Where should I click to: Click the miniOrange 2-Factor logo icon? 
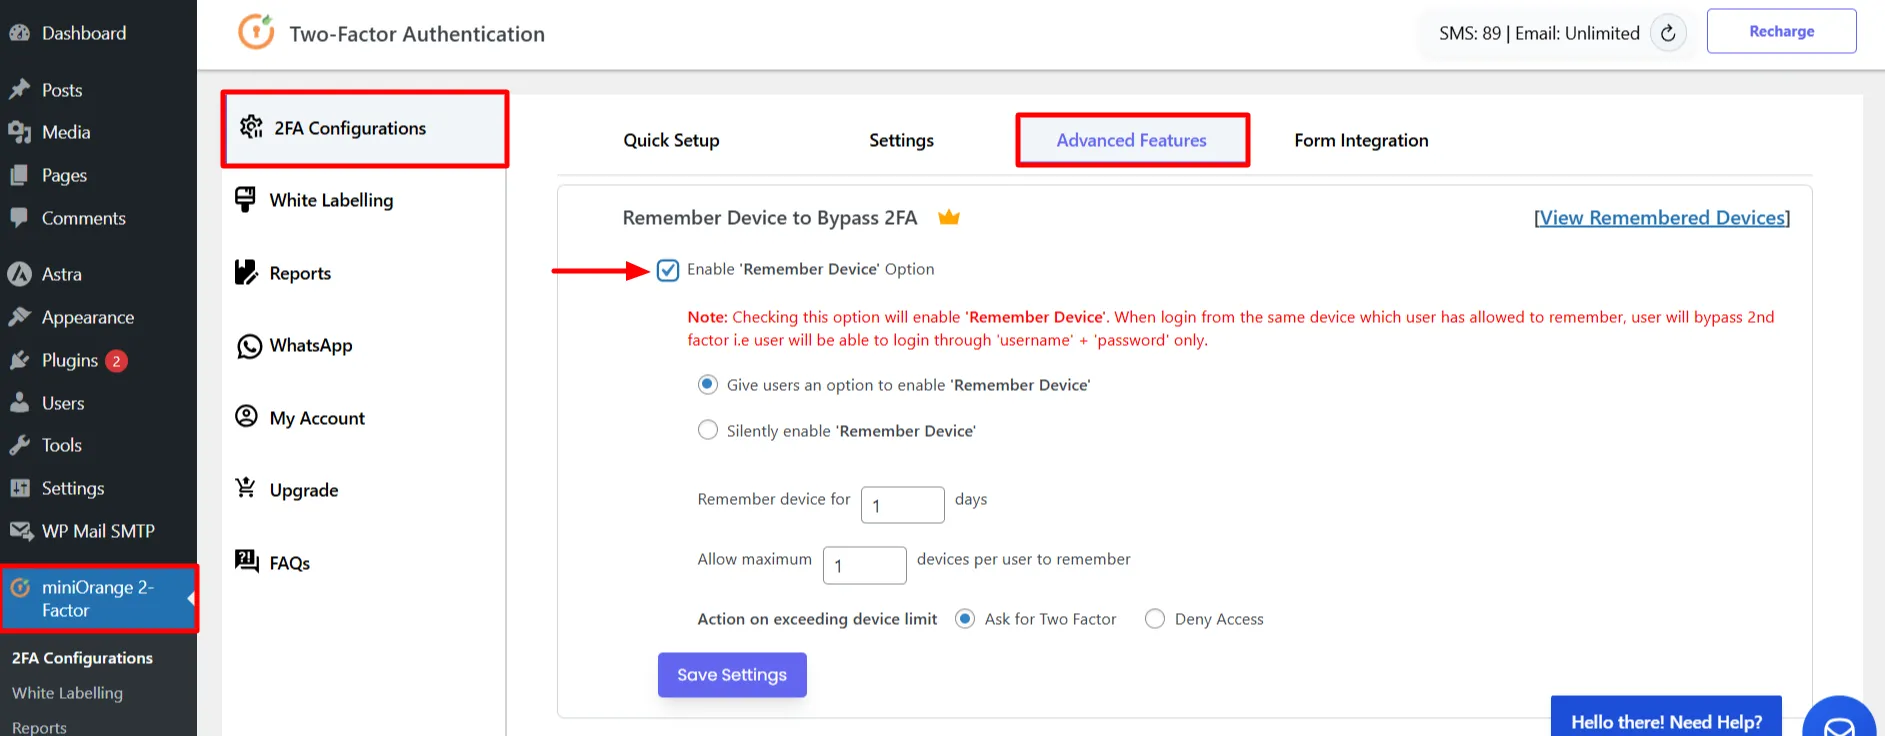20,588
